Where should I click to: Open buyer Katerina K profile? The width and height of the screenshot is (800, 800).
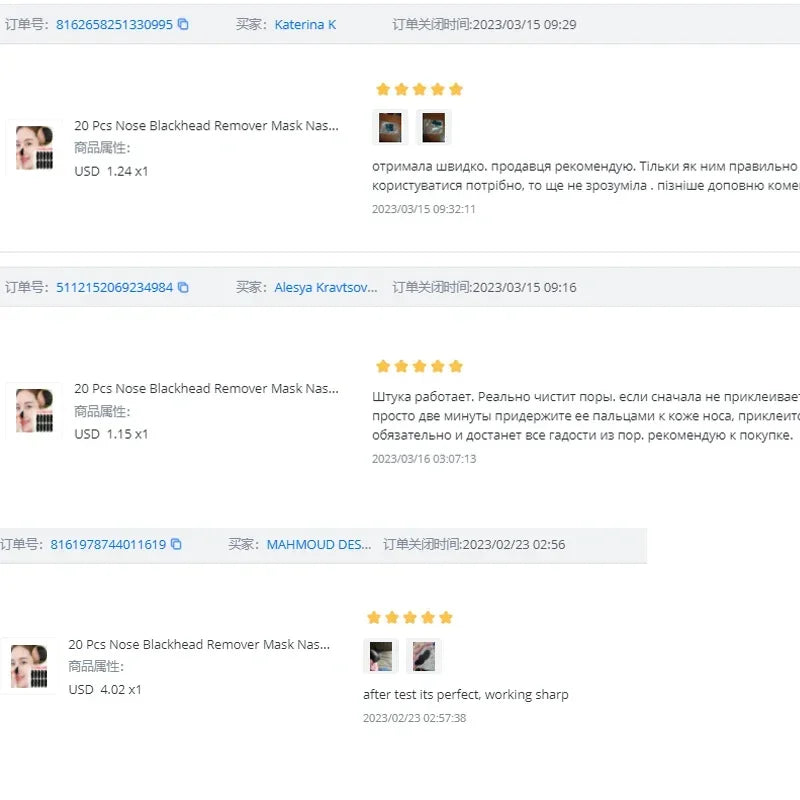[305, 24]
